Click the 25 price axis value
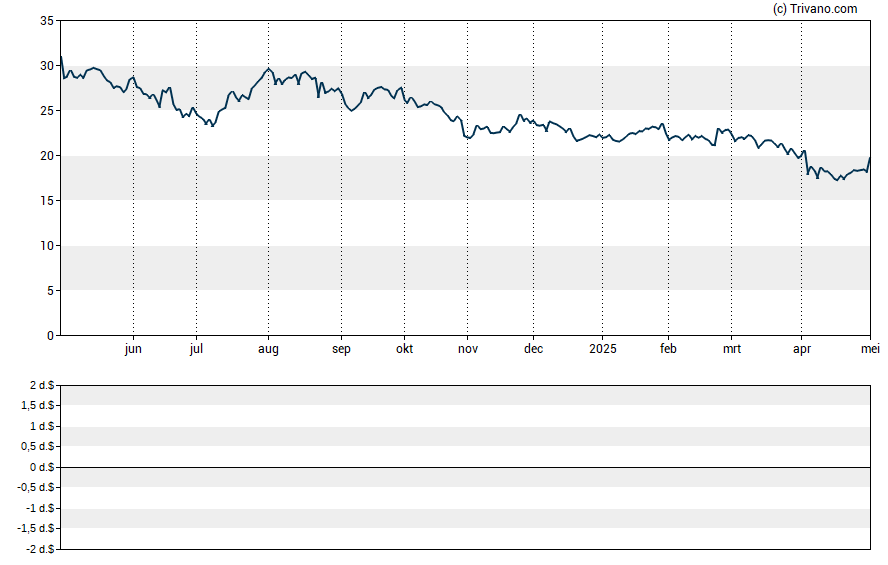 [47, 111]
